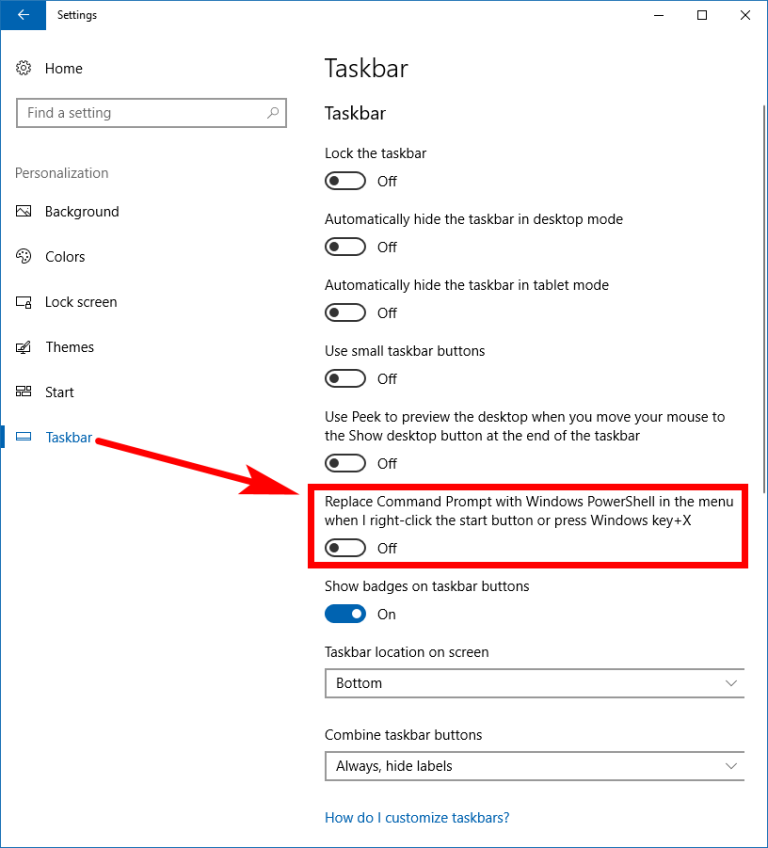Click the Themes icon

pos(23,347)
